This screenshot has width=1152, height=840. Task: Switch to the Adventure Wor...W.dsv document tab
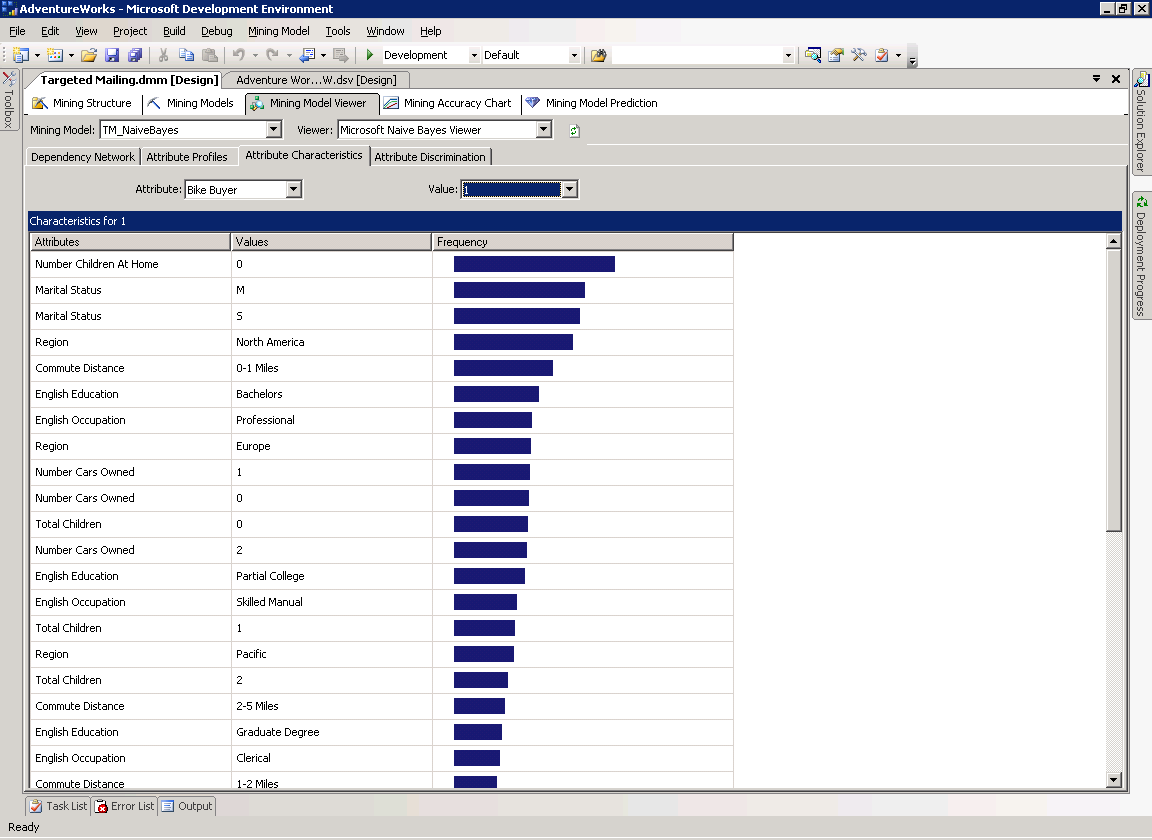(316, 79)
